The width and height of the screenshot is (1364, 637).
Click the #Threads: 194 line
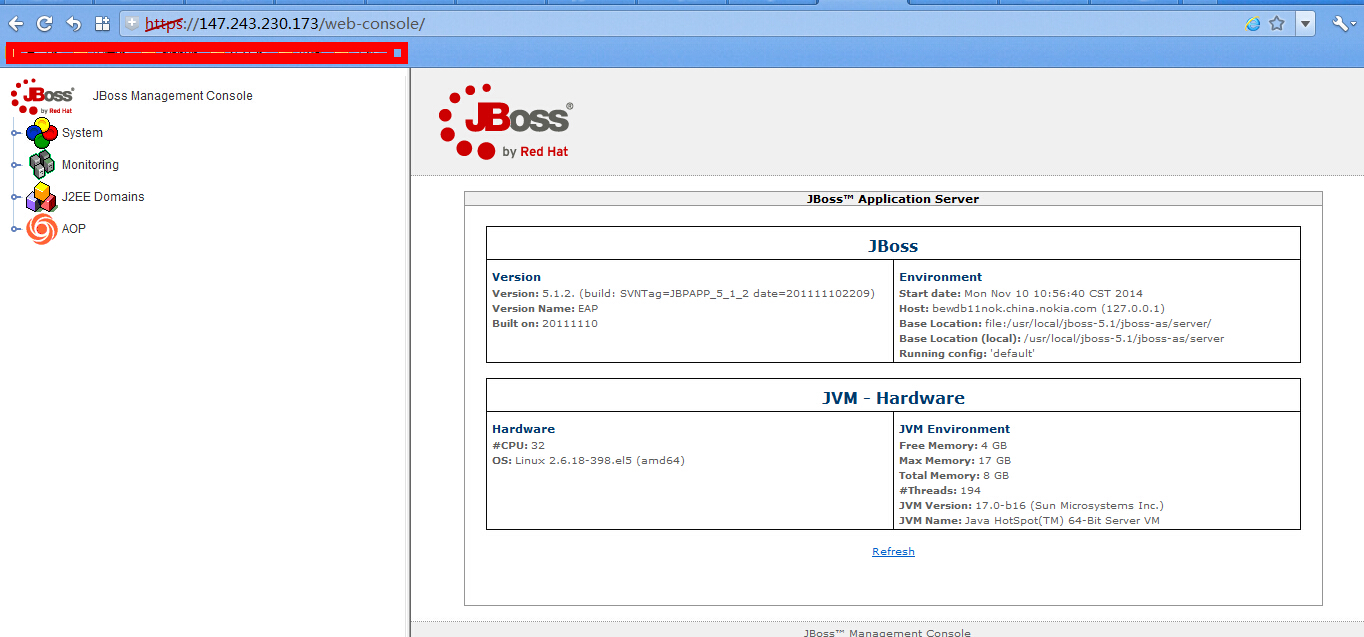coord(940,491)
